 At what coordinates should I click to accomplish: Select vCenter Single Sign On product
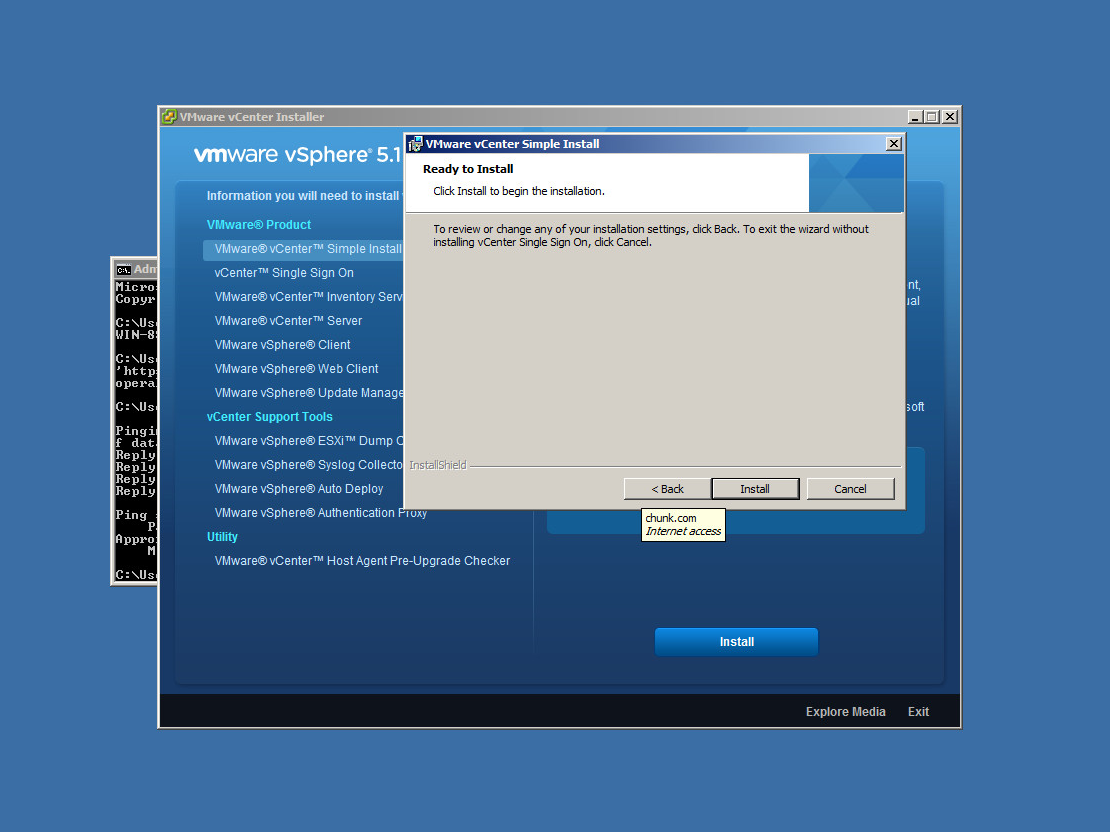click(284, 273)
